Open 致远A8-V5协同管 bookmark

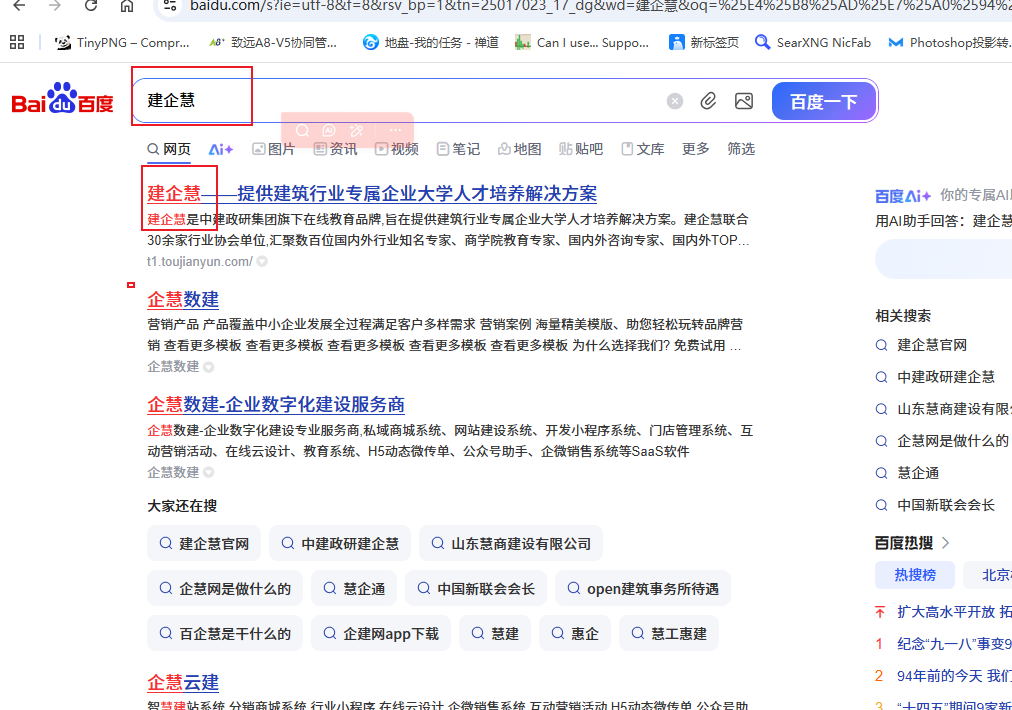coord(274,43)
